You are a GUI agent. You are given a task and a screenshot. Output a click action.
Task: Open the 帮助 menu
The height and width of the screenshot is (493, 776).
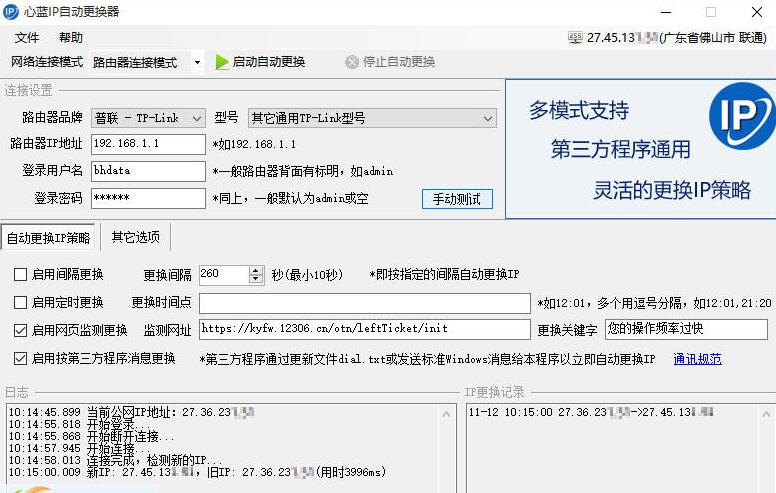coord(71,38)
